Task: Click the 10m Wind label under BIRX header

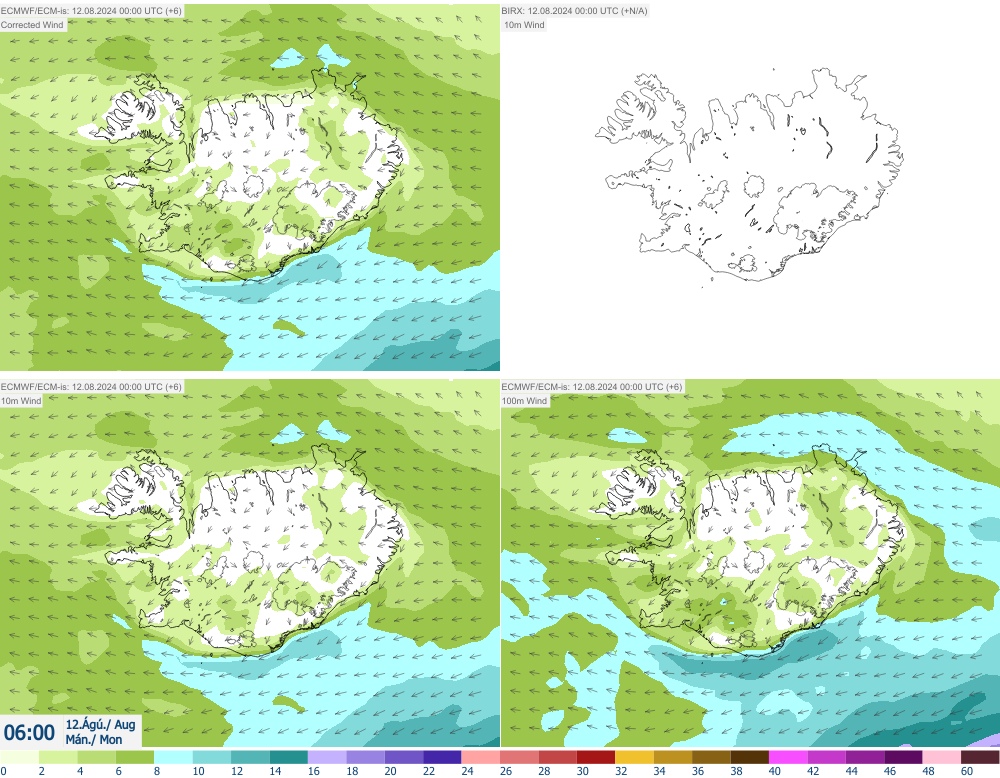Action: (x=524, y=25)
